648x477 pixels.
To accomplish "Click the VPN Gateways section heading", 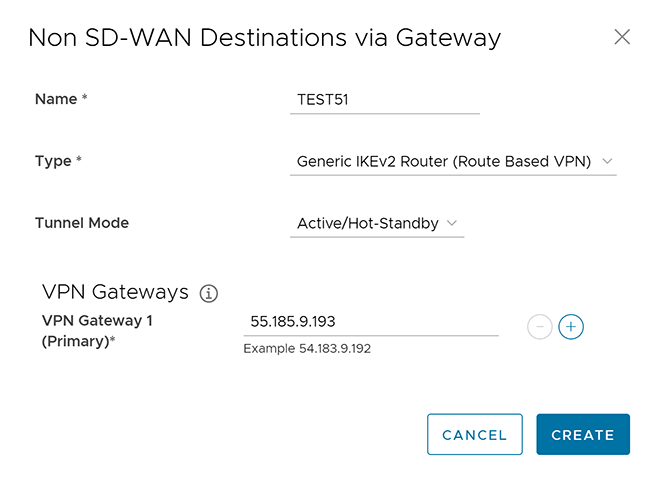I will click(x=115, y=292).
